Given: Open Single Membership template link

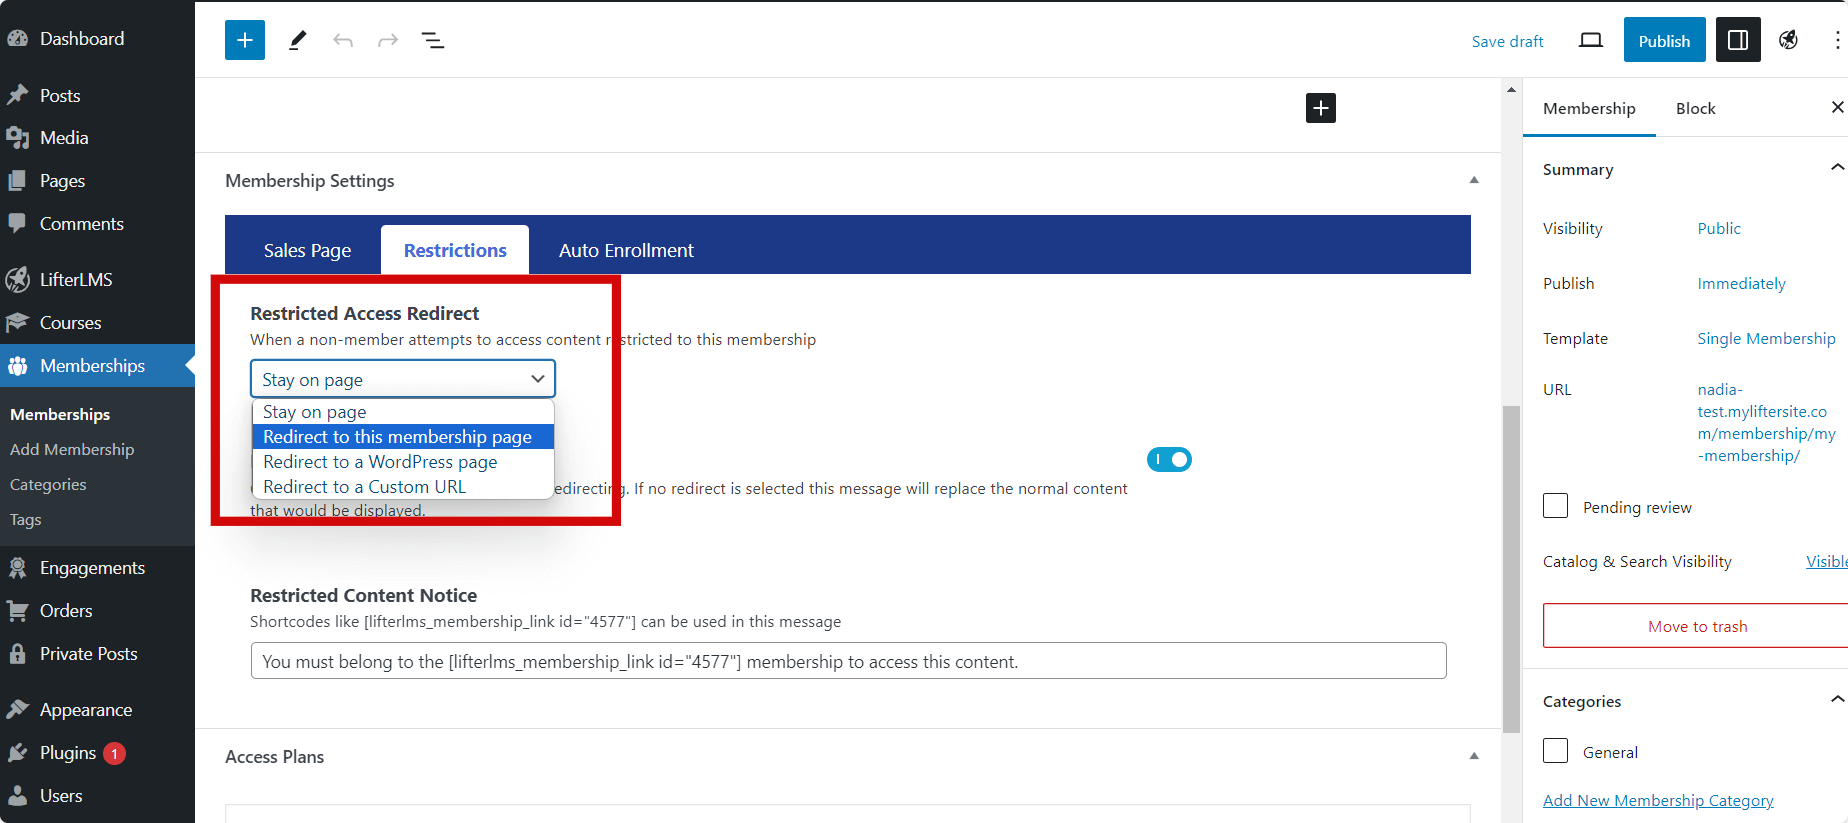Looking at the screenshot, I should point(1766,338).
